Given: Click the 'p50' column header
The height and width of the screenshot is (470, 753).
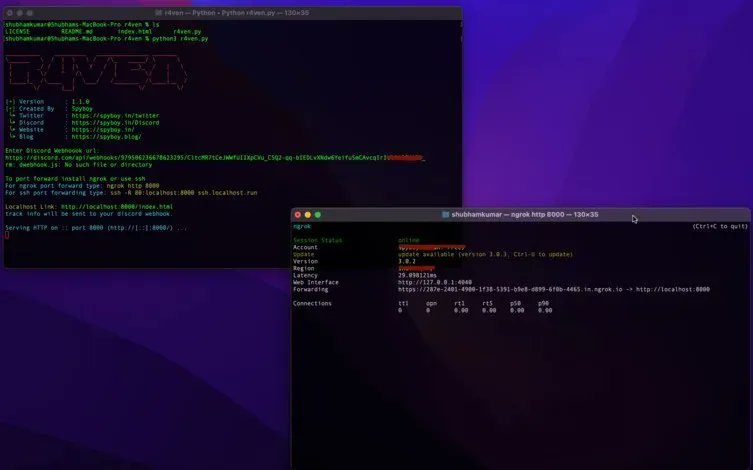Looking at the screenshot, I should click(x=515, y=303).
